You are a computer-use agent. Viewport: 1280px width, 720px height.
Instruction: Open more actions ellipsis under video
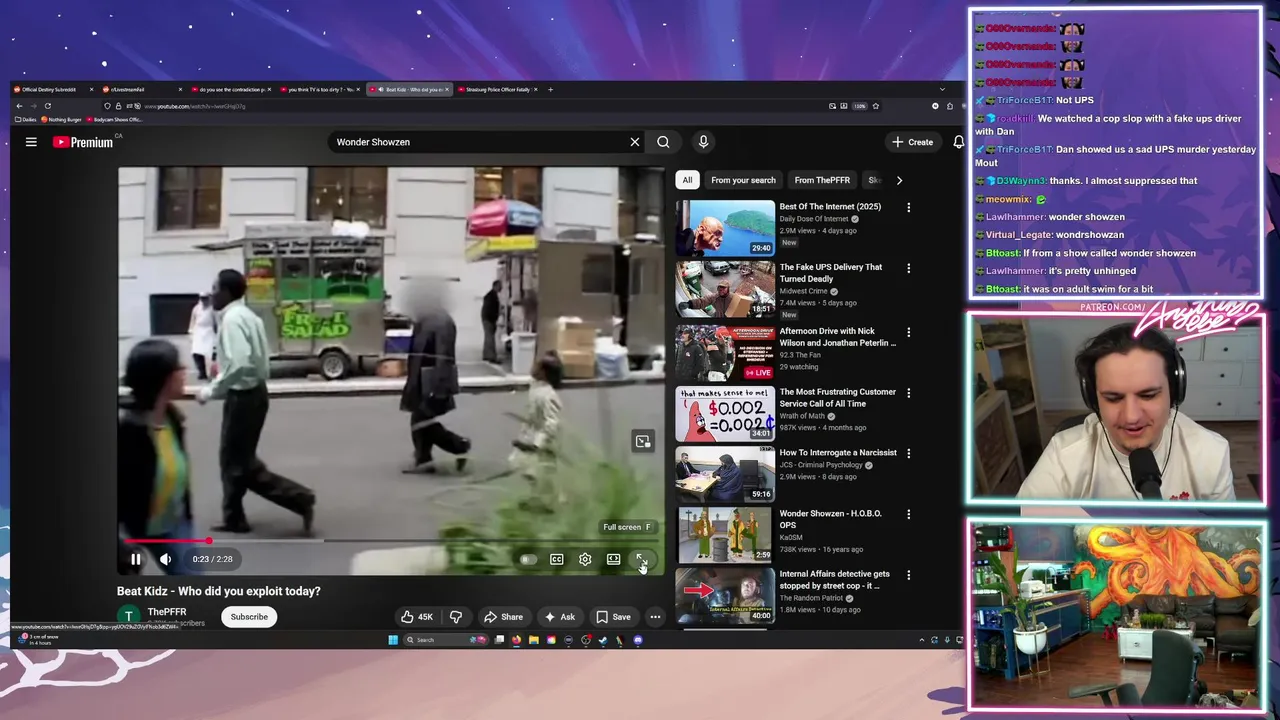coord(655,617)
